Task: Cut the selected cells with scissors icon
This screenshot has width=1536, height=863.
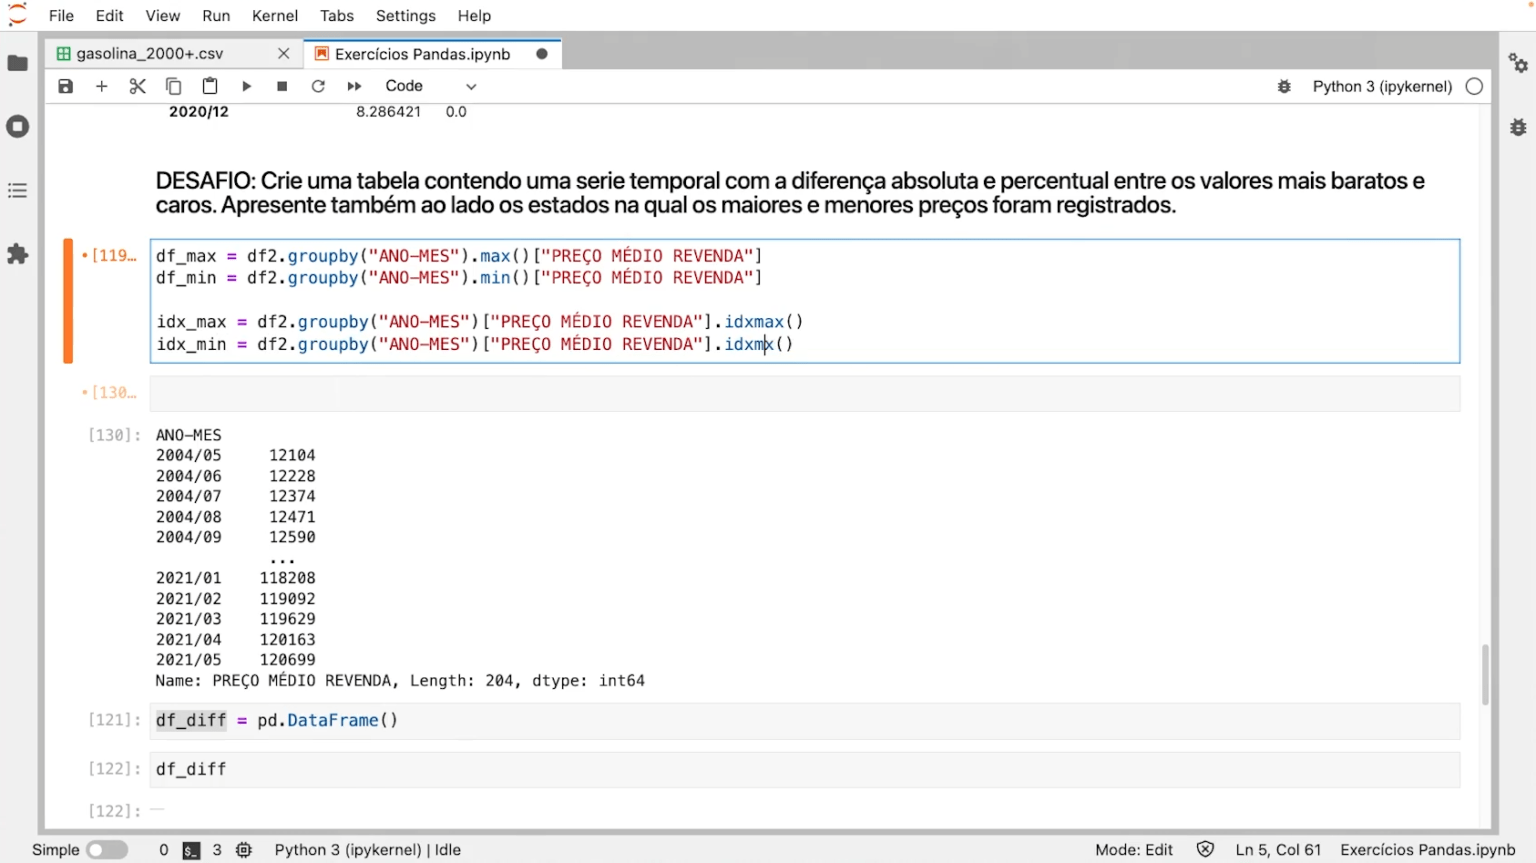Action: [x=137, y=86]
